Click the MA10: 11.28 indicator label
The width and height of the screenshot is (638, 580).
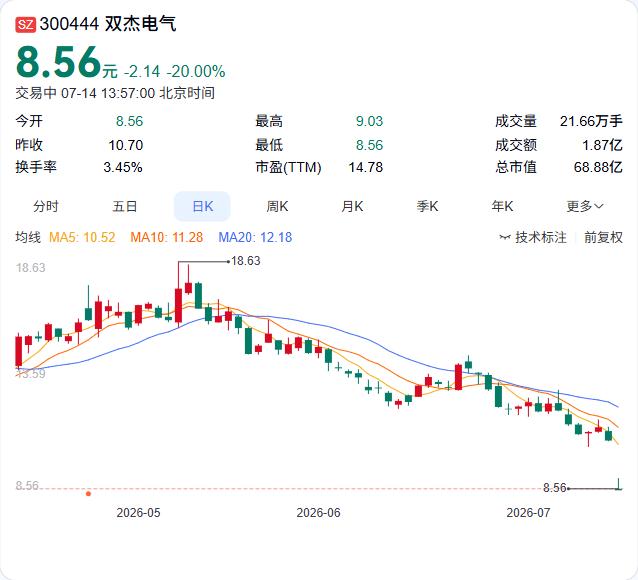point(166,237)
